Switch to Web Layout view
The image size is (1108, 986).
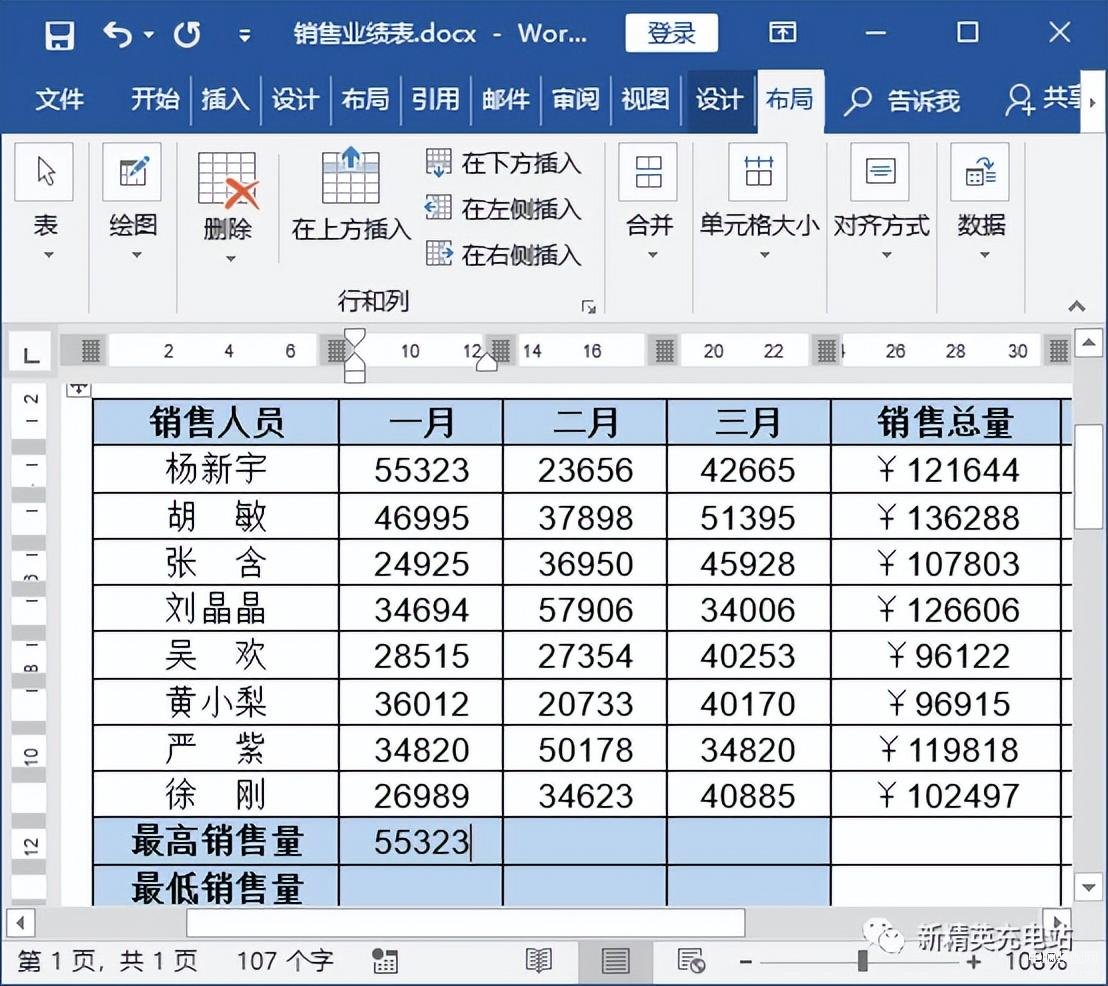(690, 961)
